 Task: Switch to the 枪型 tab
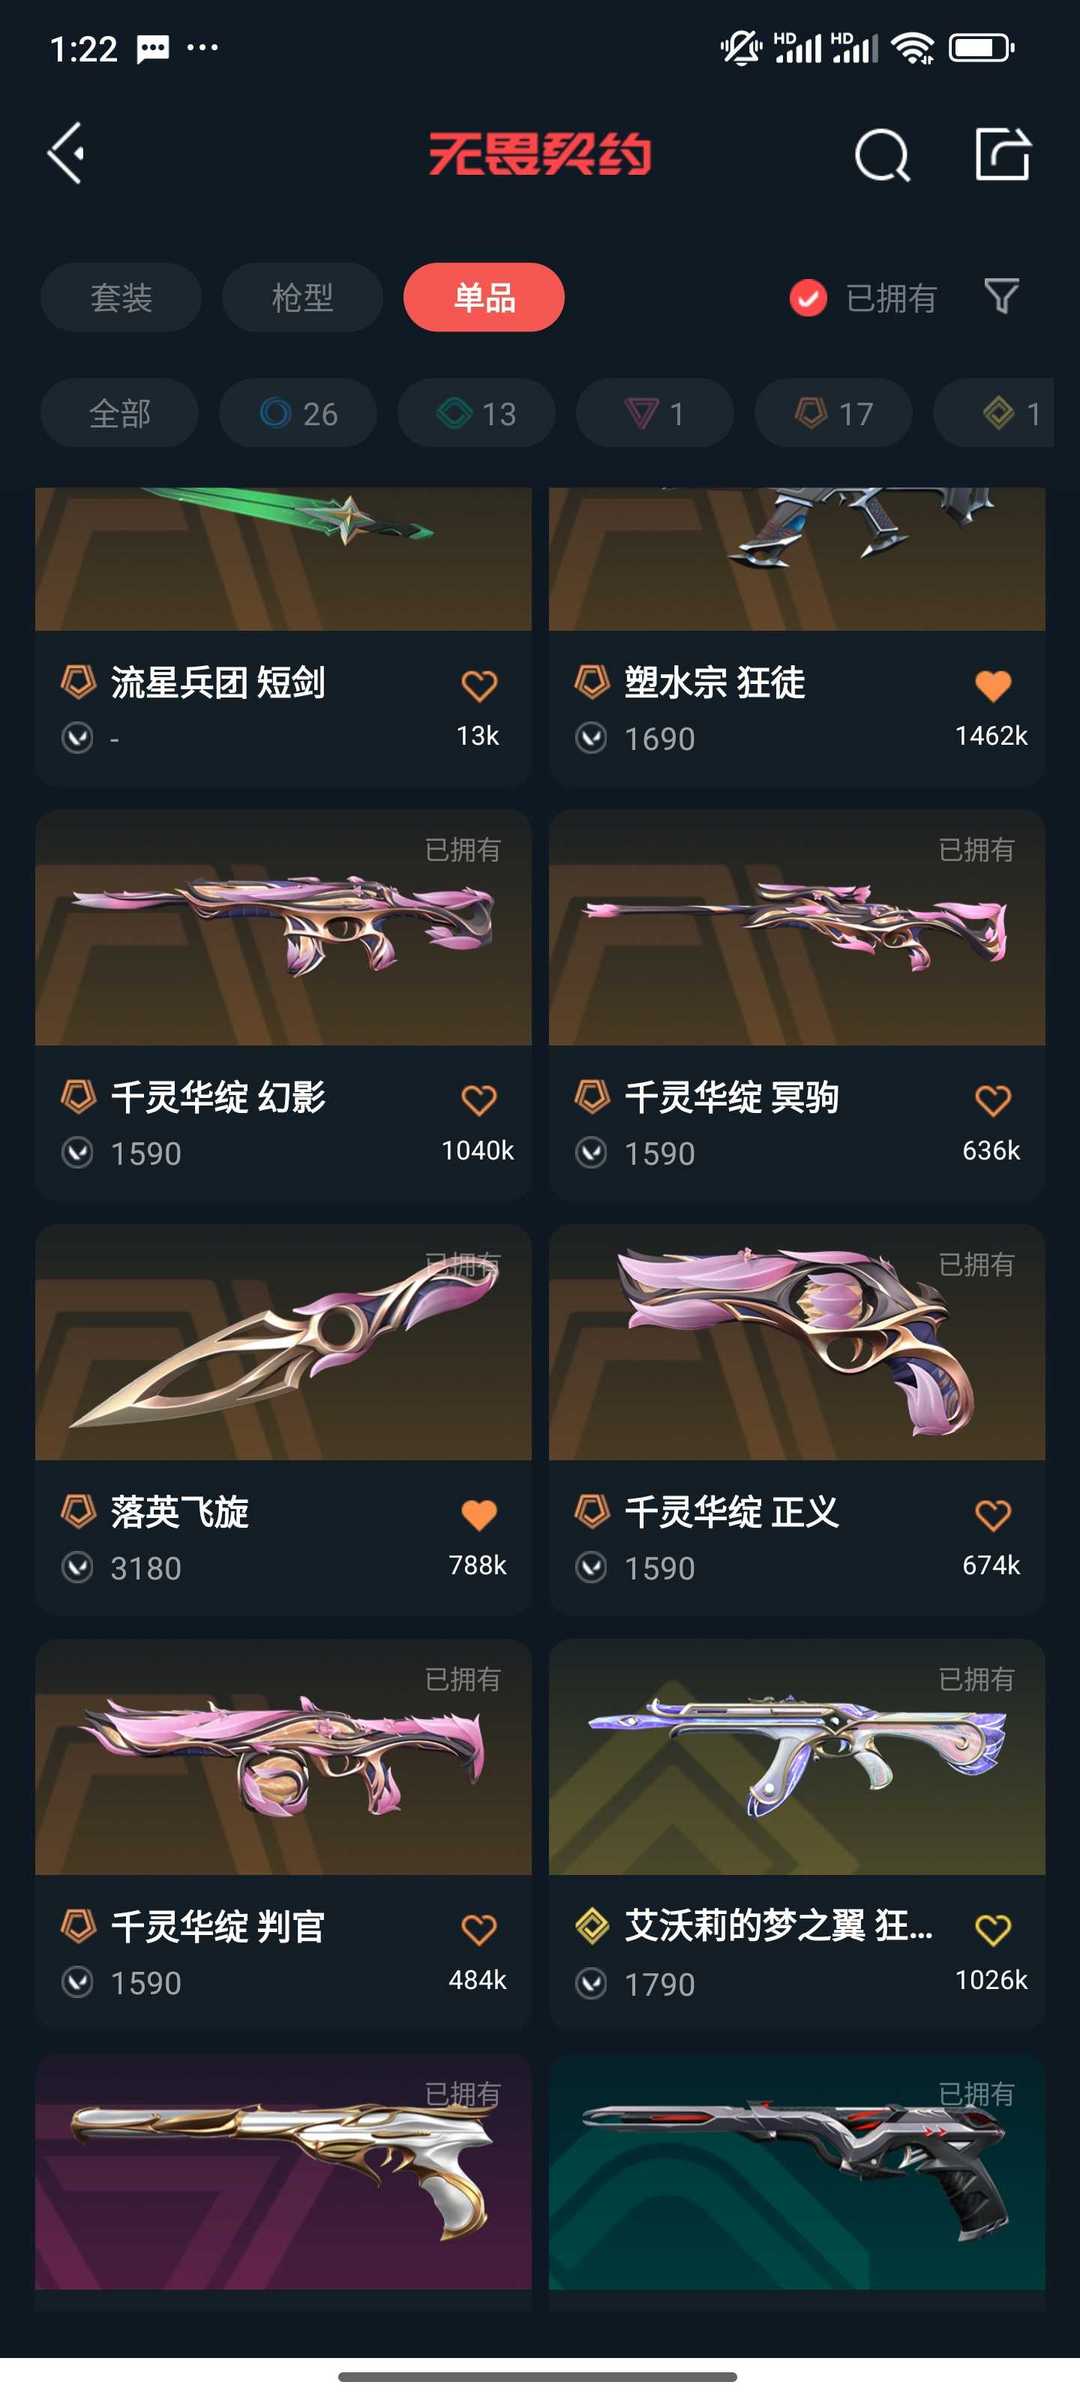[x=302, y=297]
